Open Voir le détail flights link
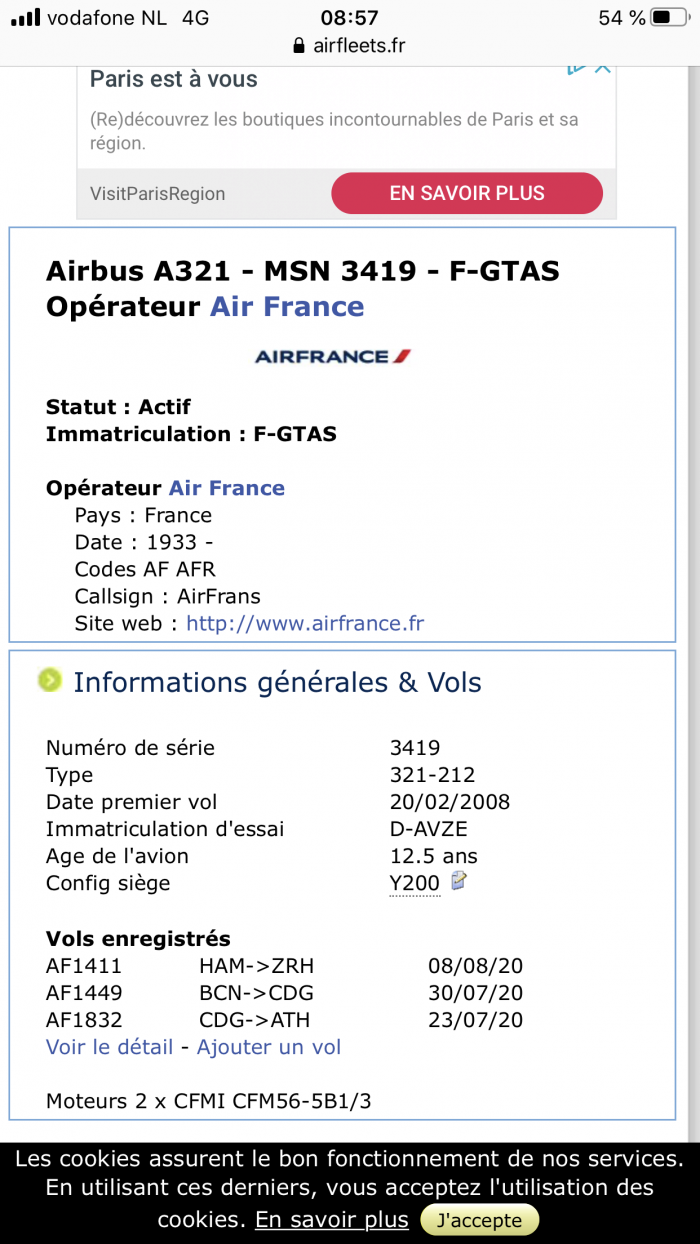 pos(109,1047)
